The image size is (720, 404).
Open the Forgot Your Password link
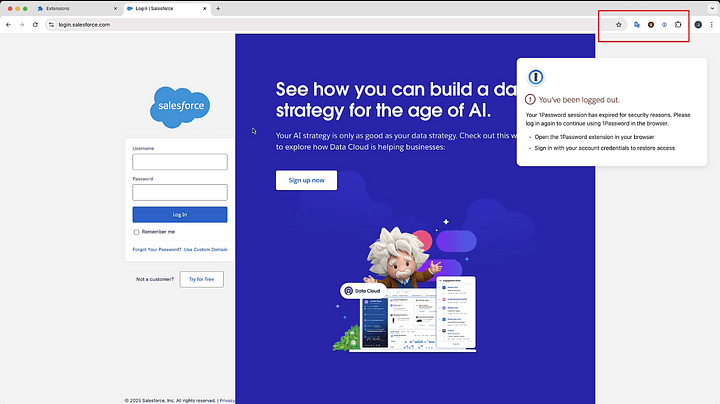157,250
